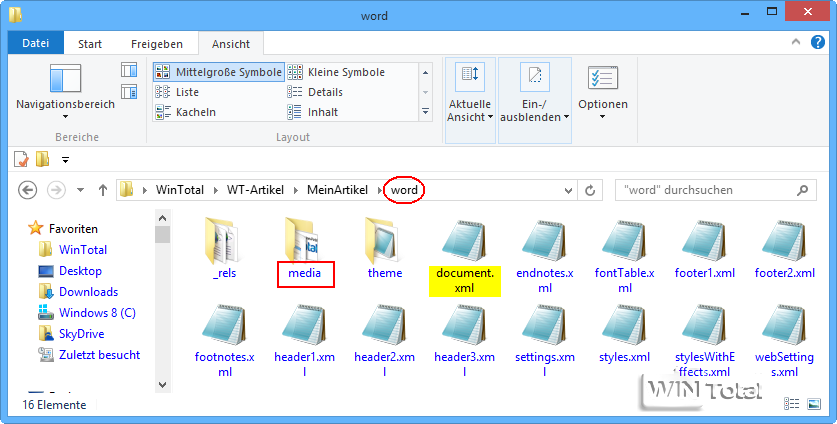Go forward with the forward arrow
Image resolution: width=837 pixels, height=424 pixels.
pos(57,190)
